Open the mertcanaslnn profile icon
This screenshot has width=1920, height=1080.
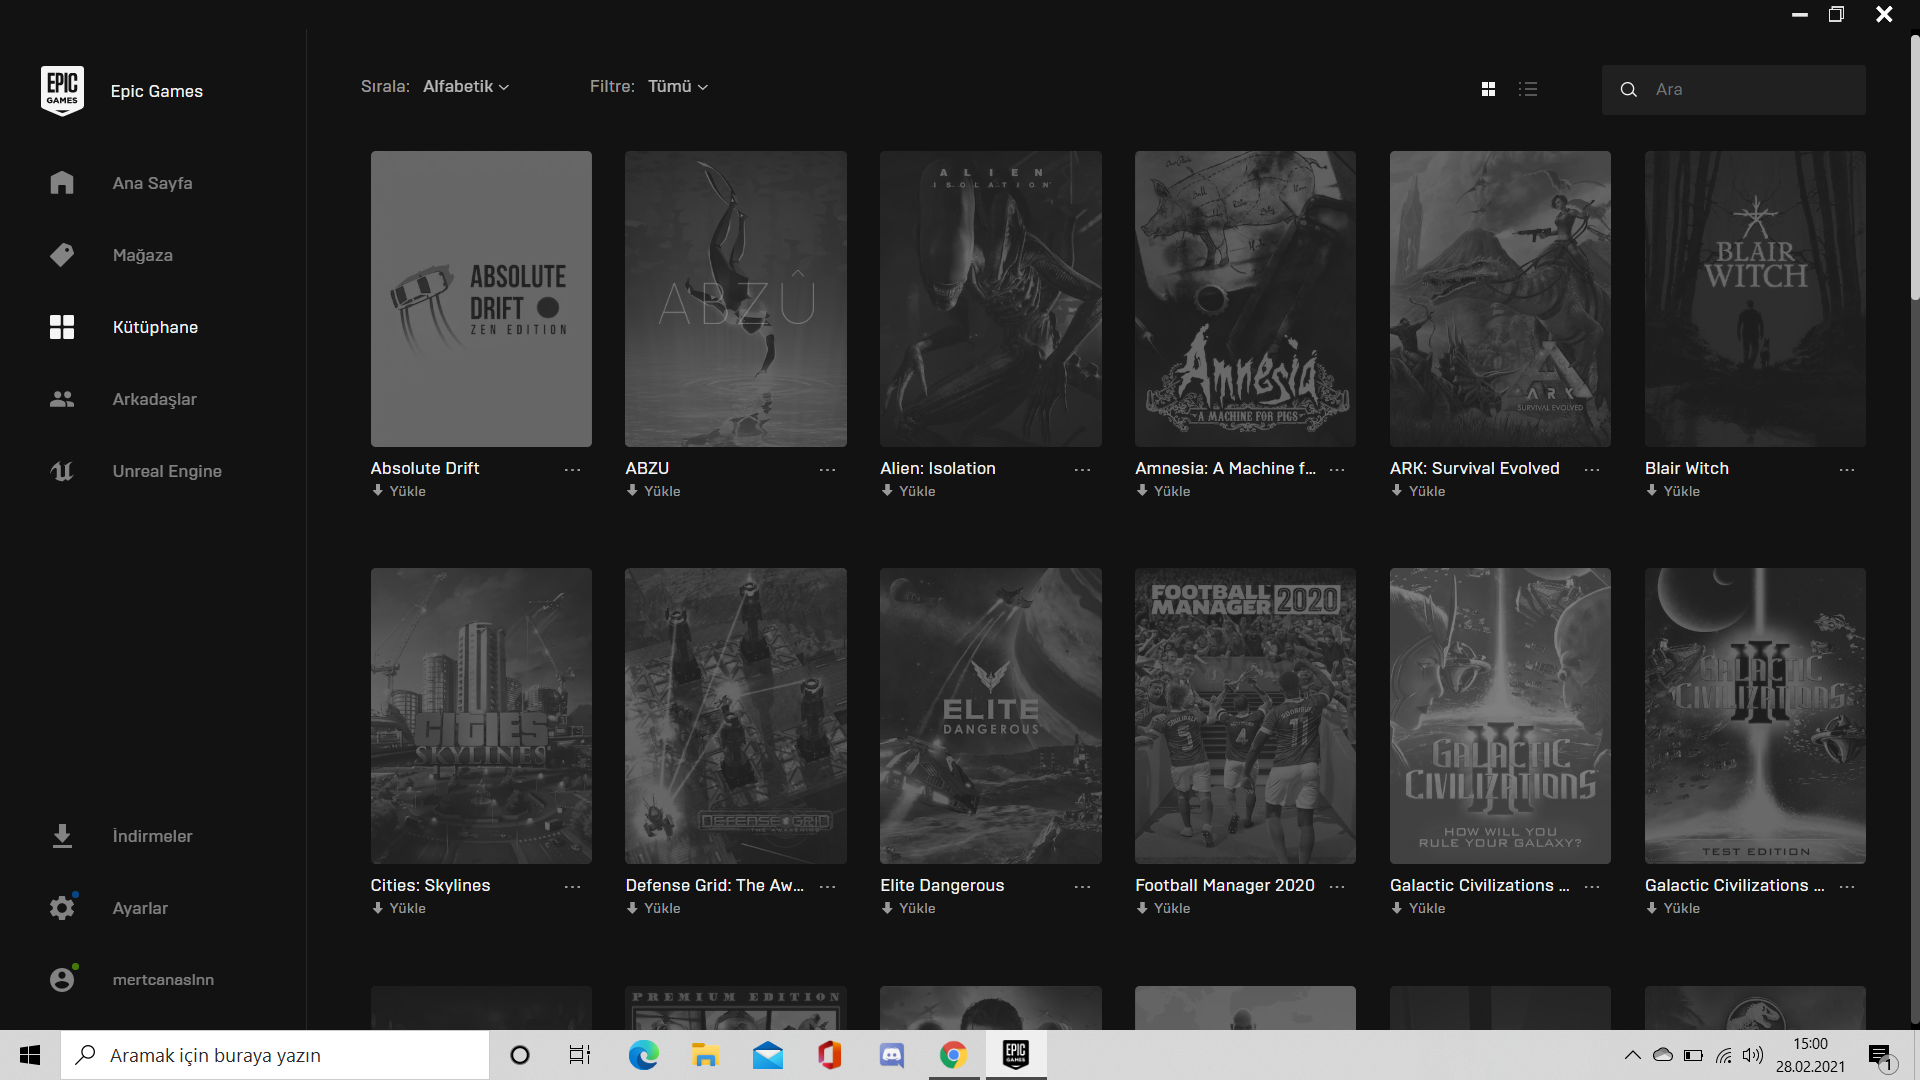pos(62,980)
